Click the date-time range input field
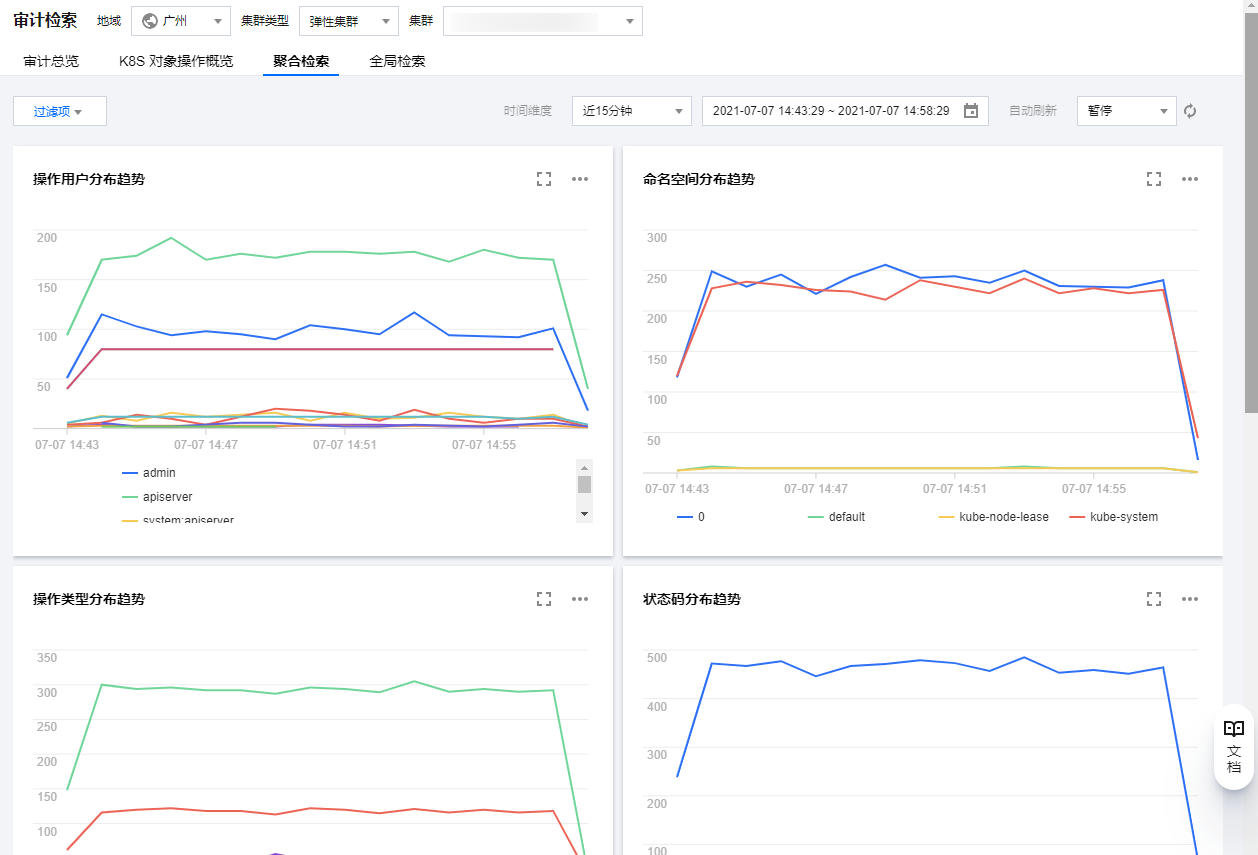 tap(845, 111)
